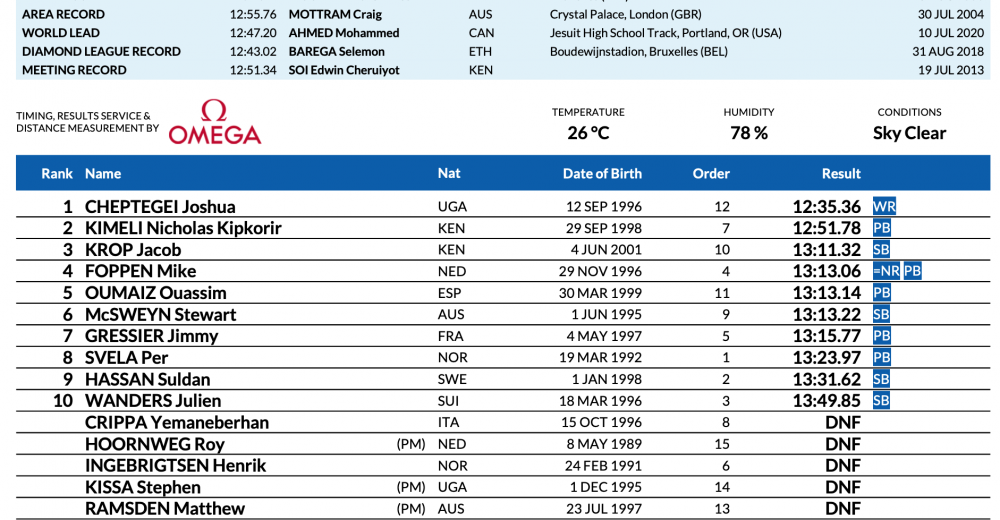Click the =NR badge in Foppen's row
The width and height of the screenshot is (1000, 520).
click(886, 271)
